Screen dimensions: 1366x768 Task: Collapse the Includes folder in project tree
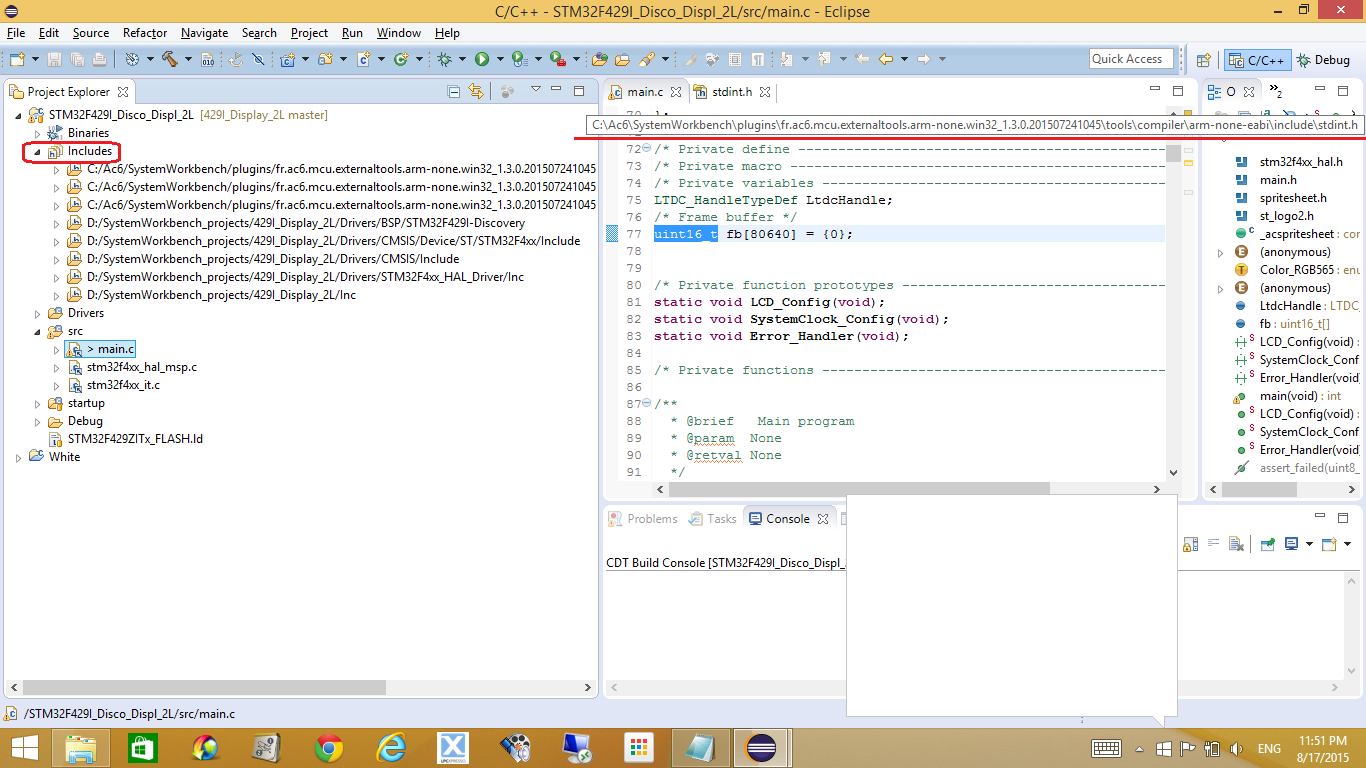[38, 152]
